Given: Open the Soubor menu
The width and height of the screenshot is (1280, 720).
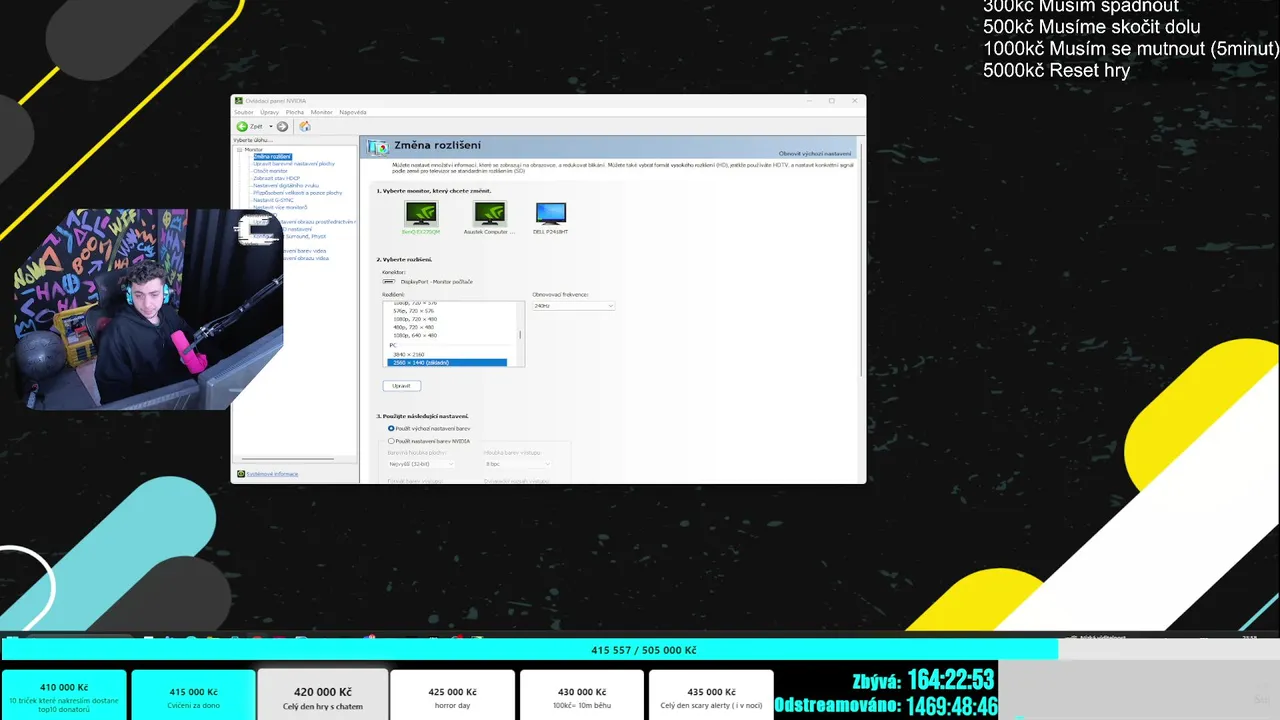Looking at the screenshot, I should pyautogui.click(x=244, y=112).
